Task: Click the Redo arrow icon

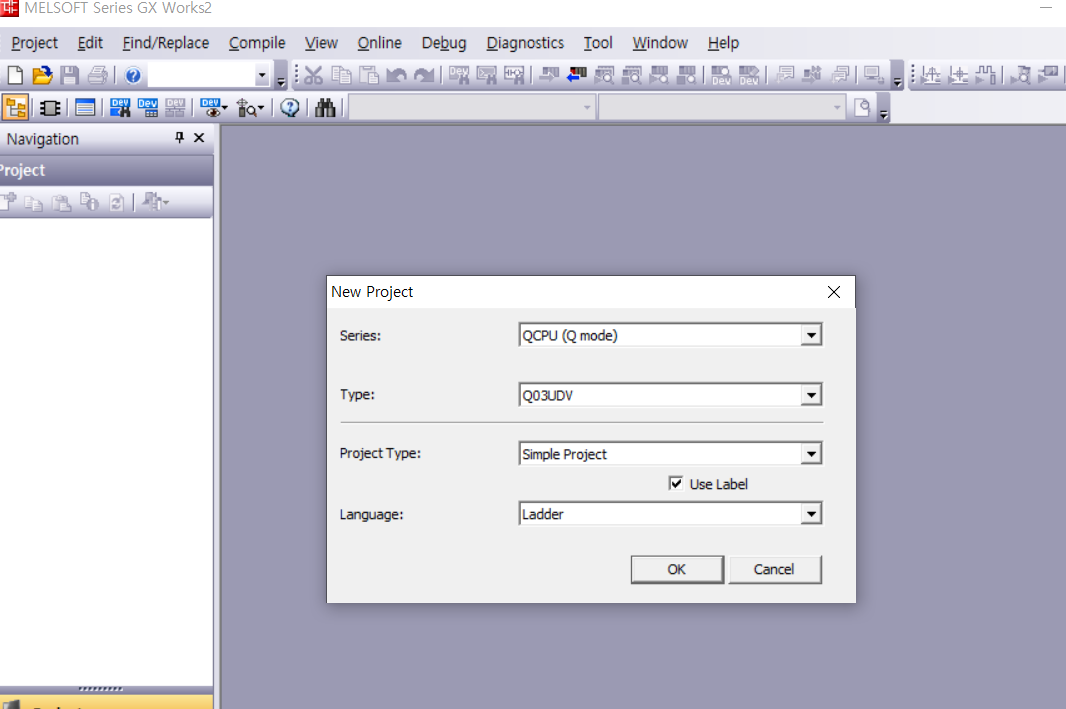Action: coord(424,75)
